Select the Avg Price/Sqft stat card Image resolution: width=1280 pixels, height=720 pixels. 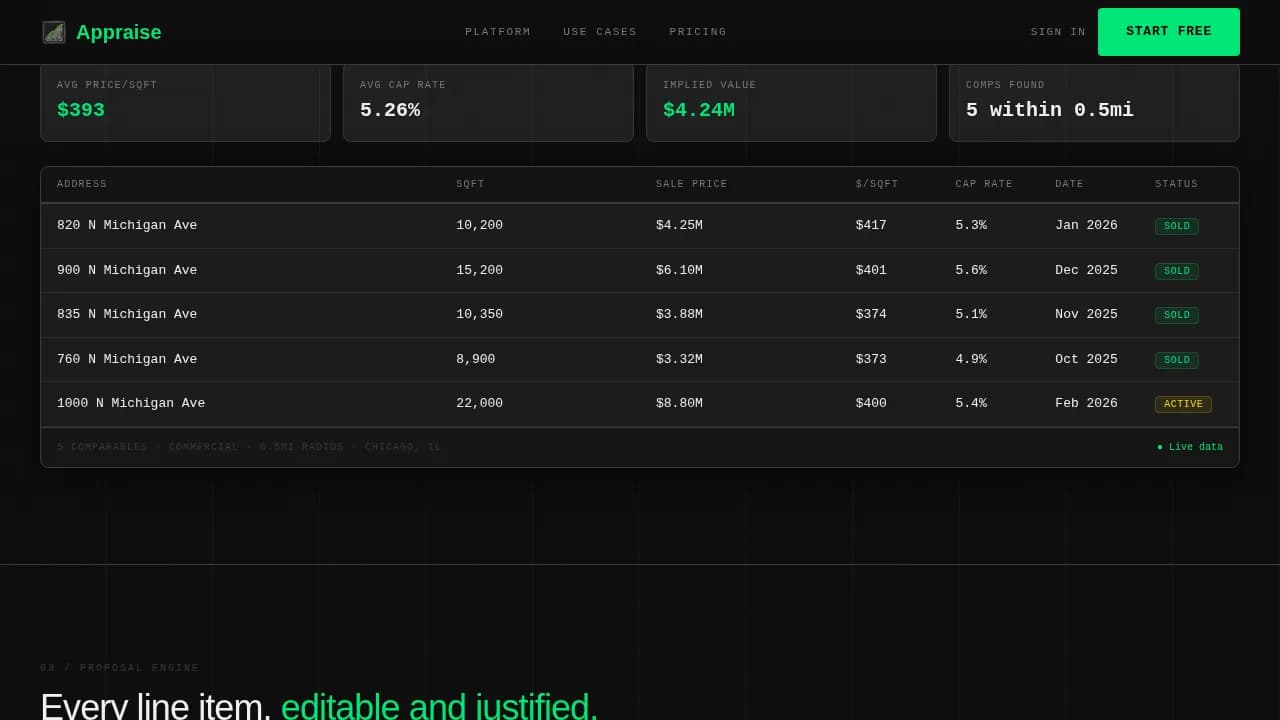tap(185, 102)
